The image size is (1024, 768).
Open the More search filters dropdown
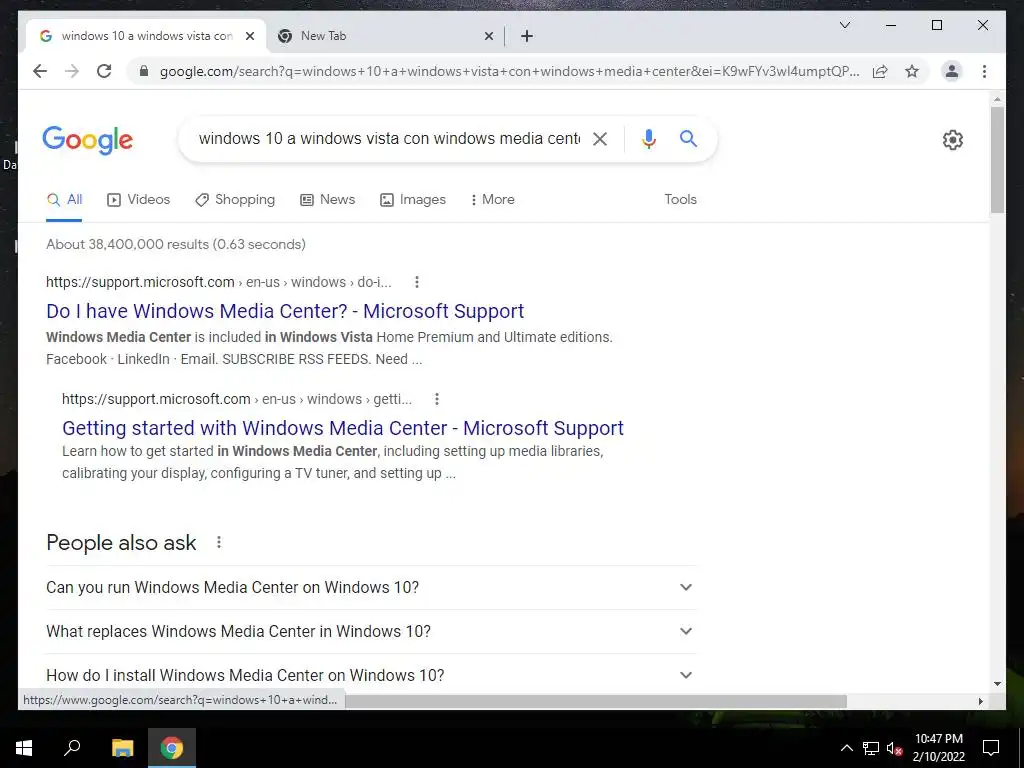(492, 199)
